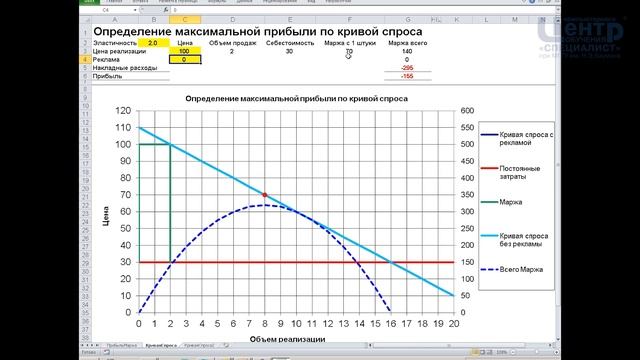Switch to the 'Кривая спроса2' sheet tab

pos(199,345)
